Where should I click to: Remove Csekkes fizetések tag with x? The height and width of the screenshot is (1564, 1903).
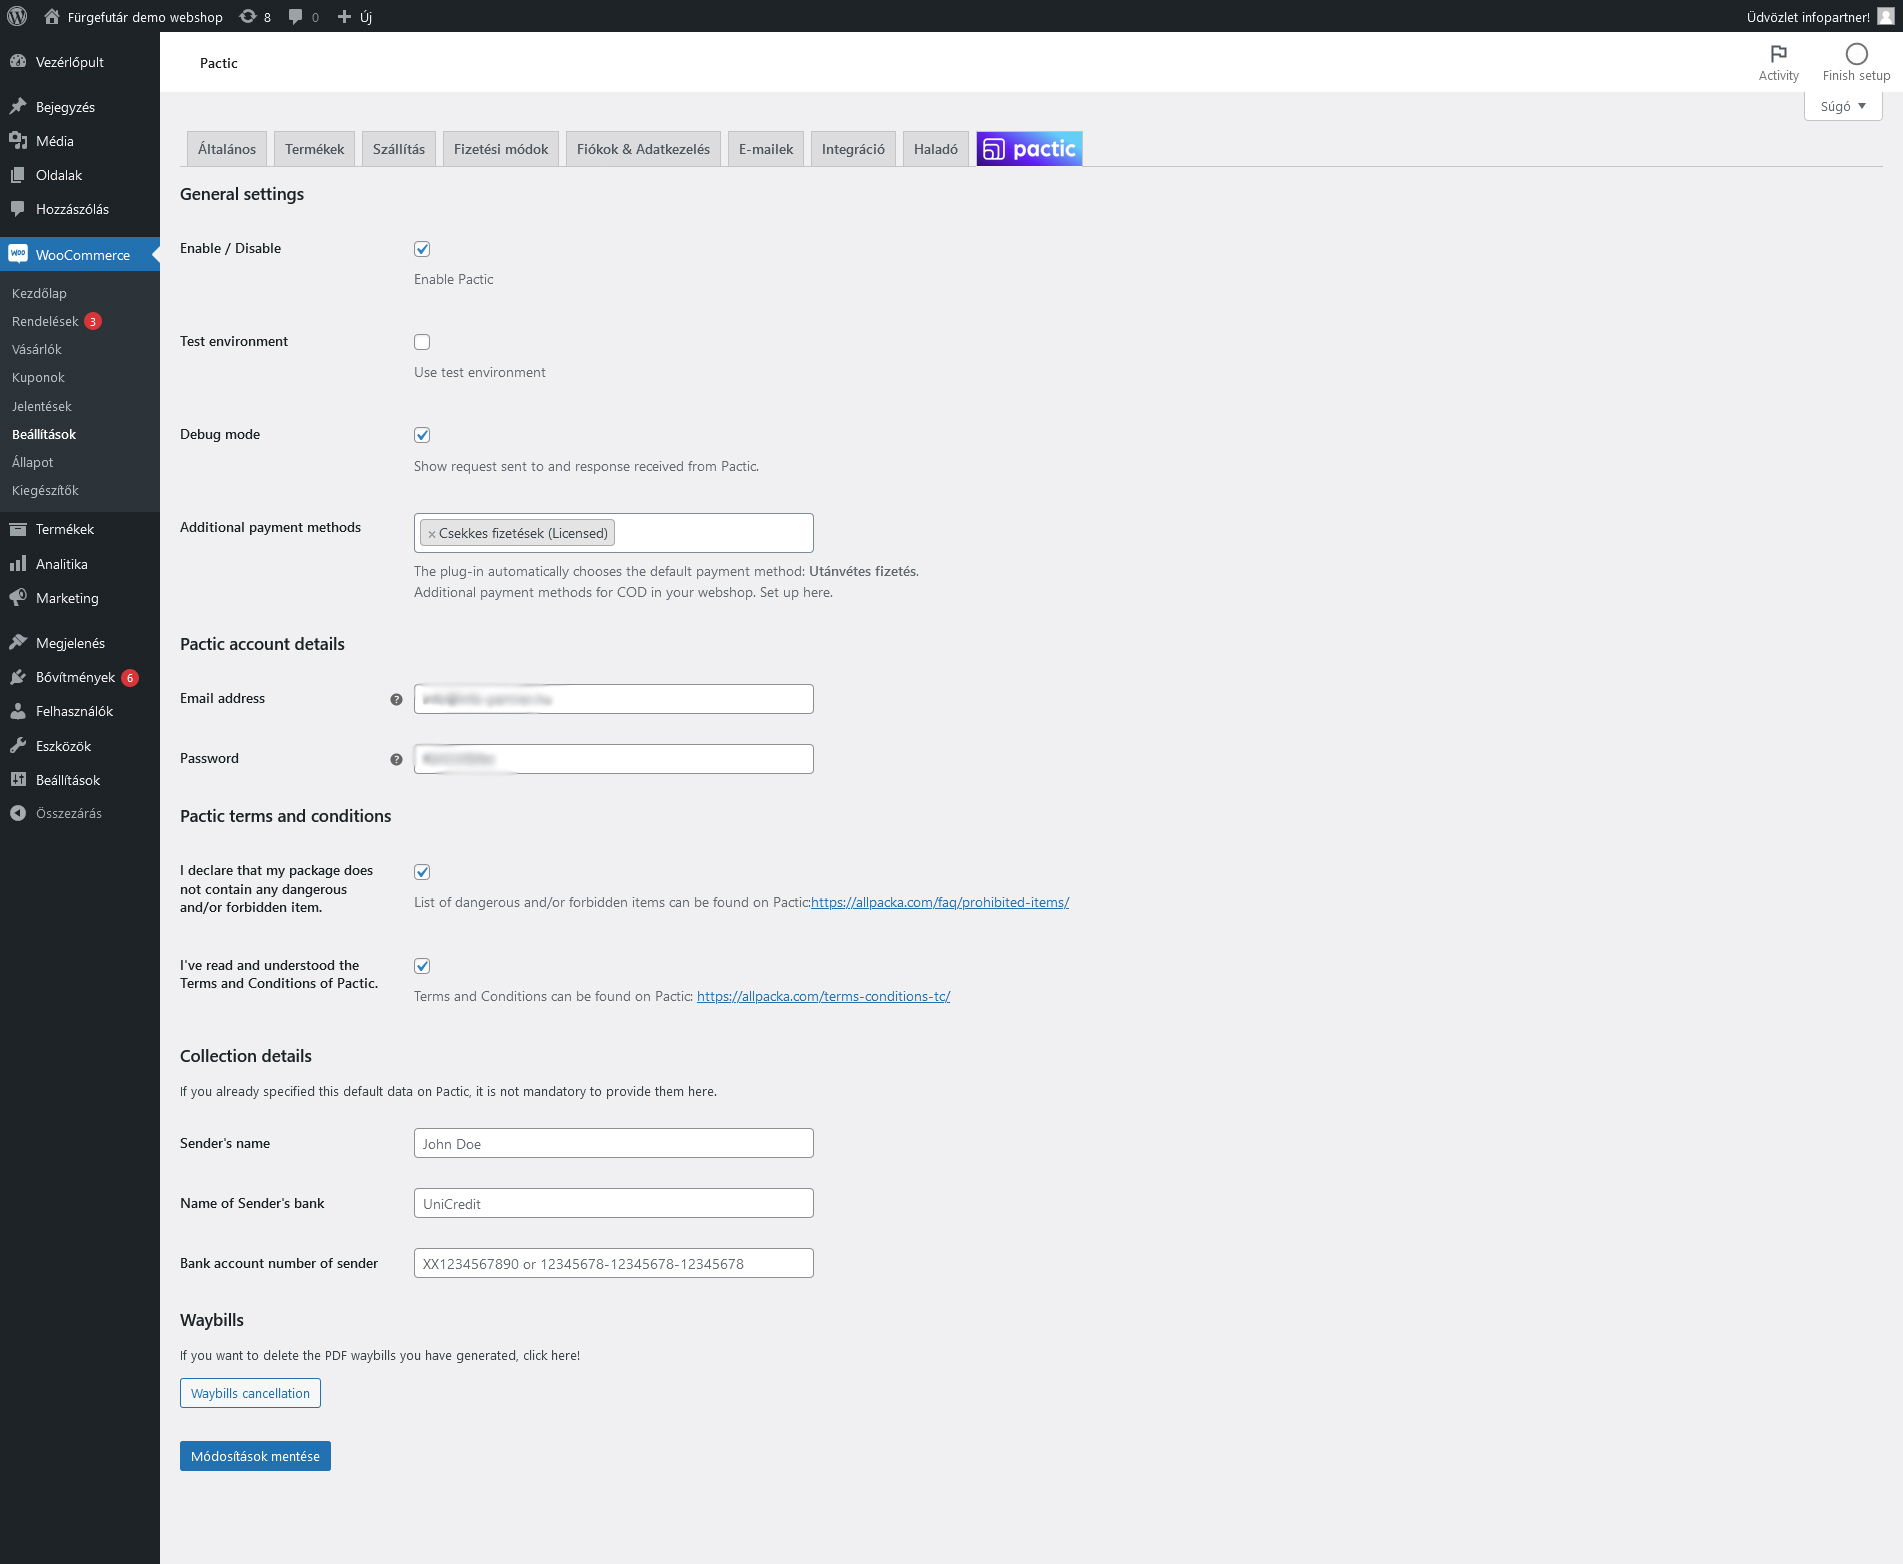(x=432, y=534)
